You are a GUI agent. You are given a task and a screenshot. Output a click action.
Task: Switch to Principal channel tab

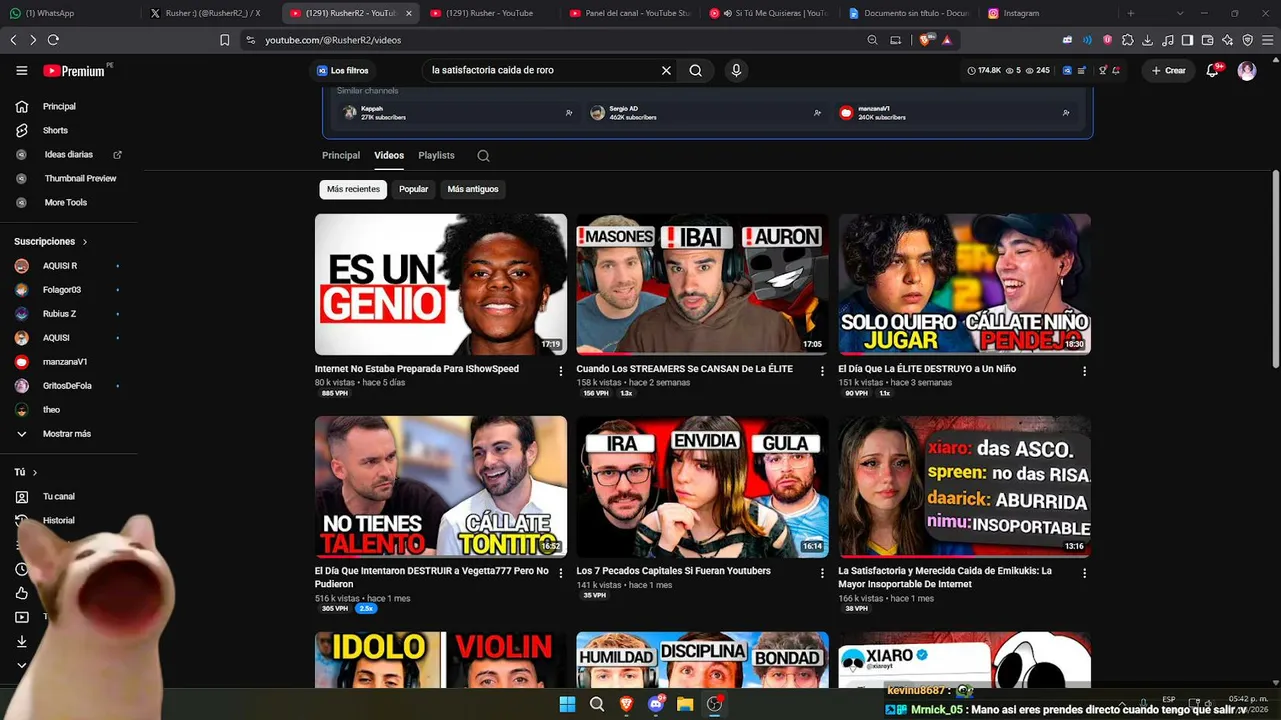[341, 156]
